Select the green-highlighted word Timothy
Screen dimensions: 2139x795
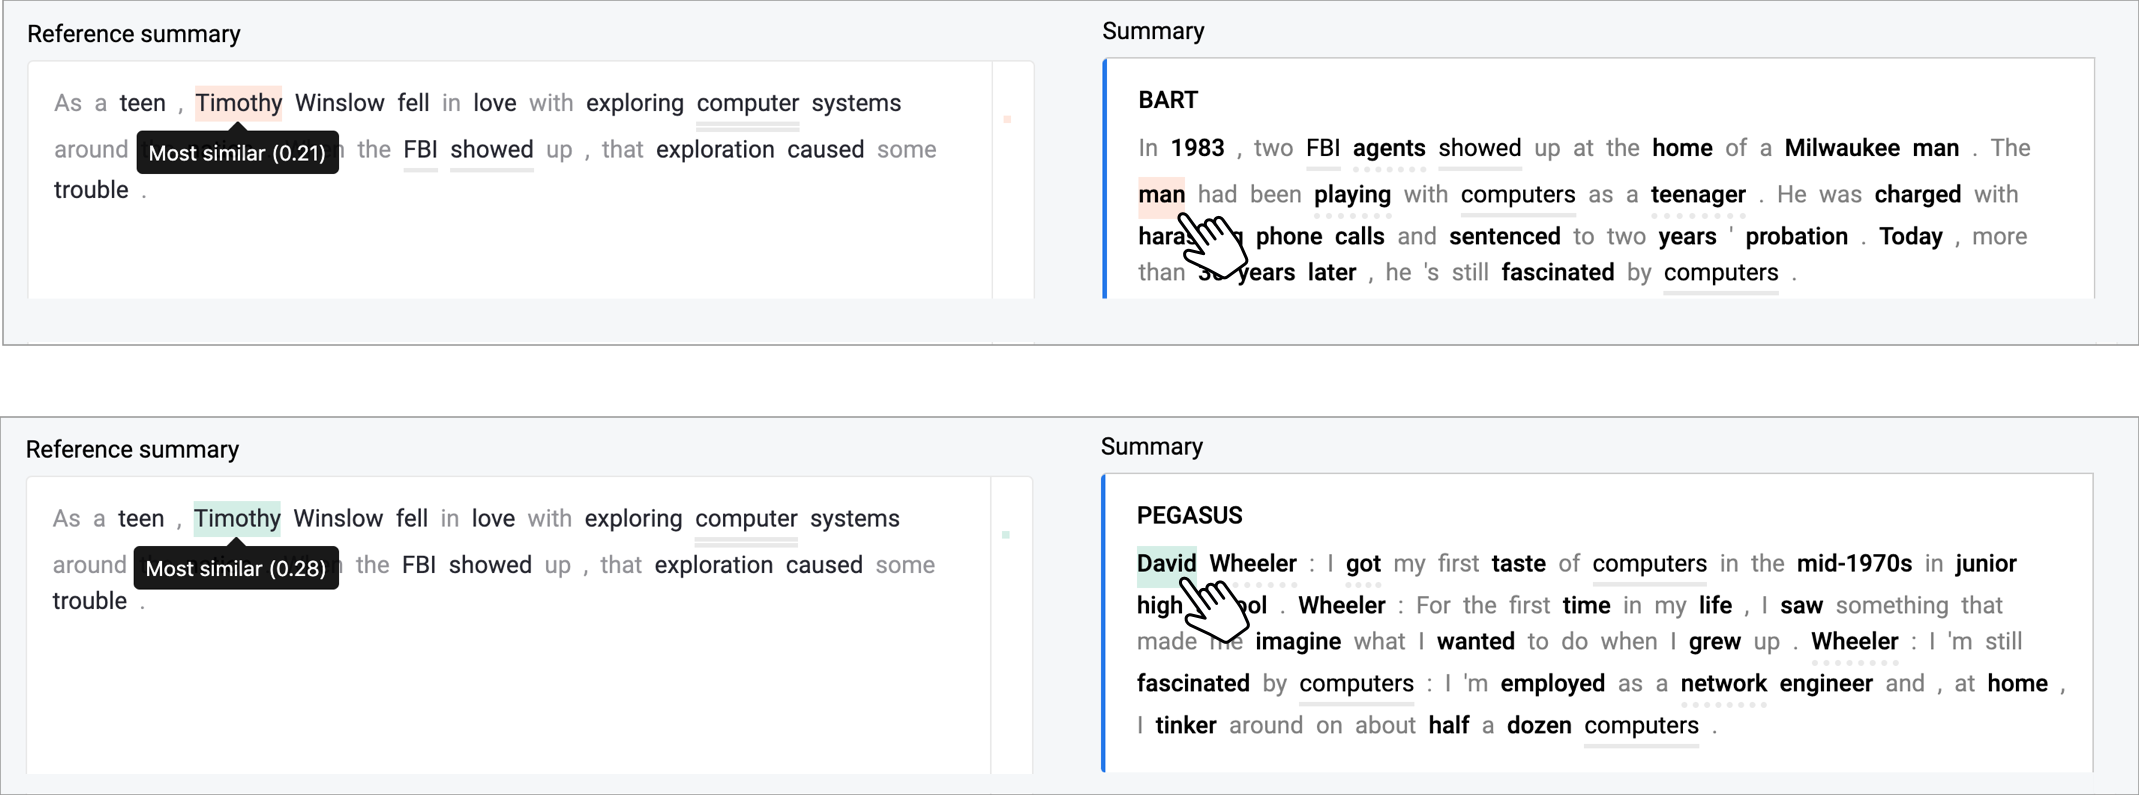coord(237,518)
